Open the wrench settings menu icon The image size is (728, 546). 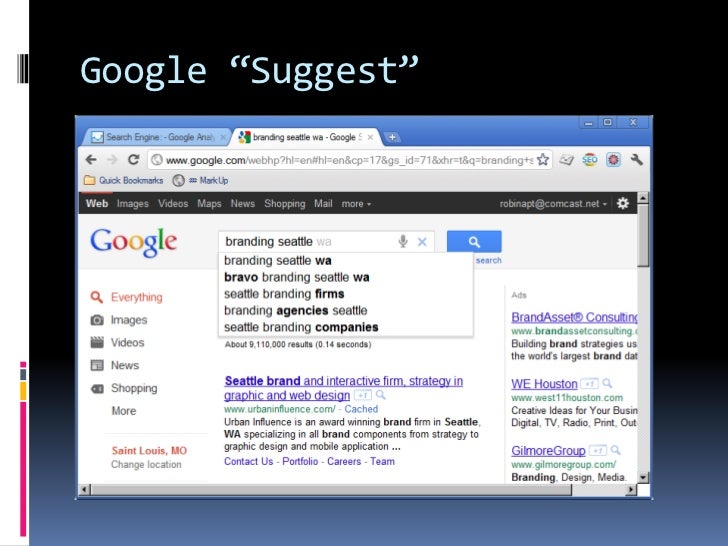coord(637,160)
